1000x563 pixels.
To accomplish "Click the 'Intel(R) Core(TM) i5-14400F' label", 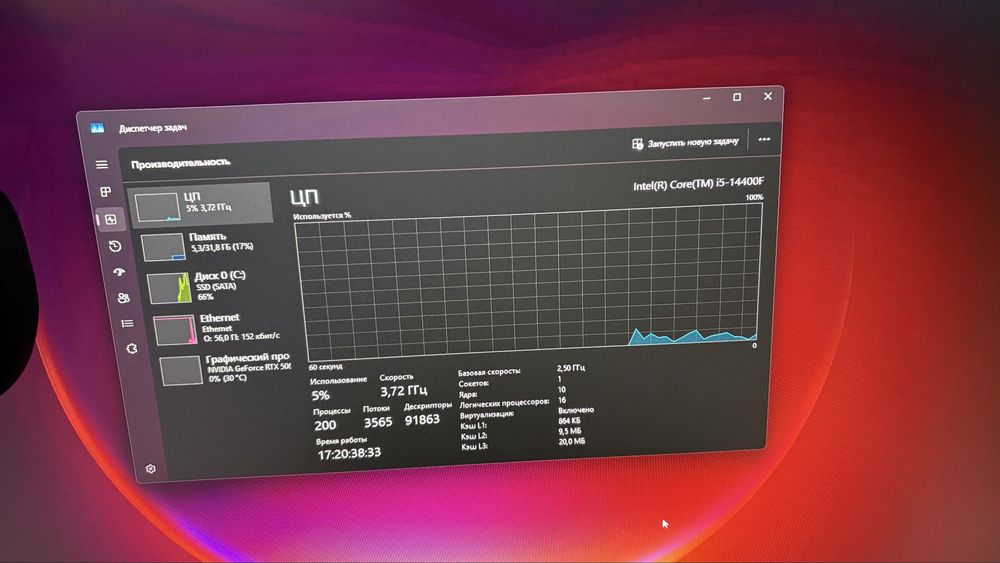I will [698, 184].
